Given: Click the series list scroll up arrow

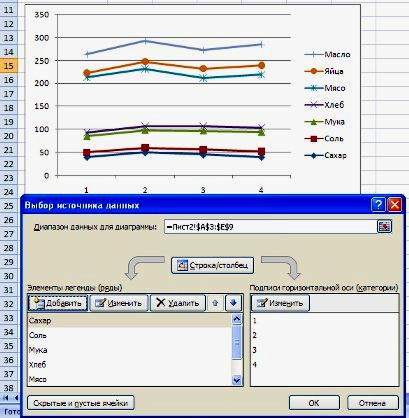Looking at the screenshot, I should pyautogui.click(x=237, y=319).
